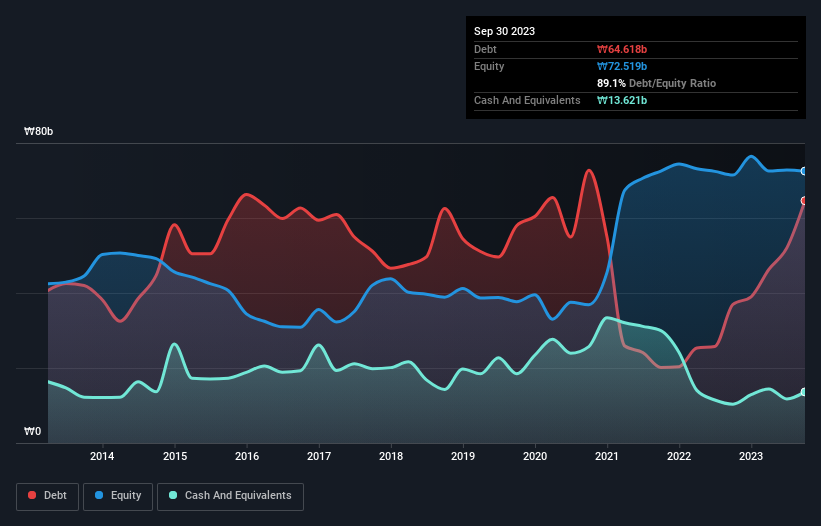Click the 2020 x-axis label
Image resolution: width=821 pixels, height=526 pixels.
pos(535,456)
